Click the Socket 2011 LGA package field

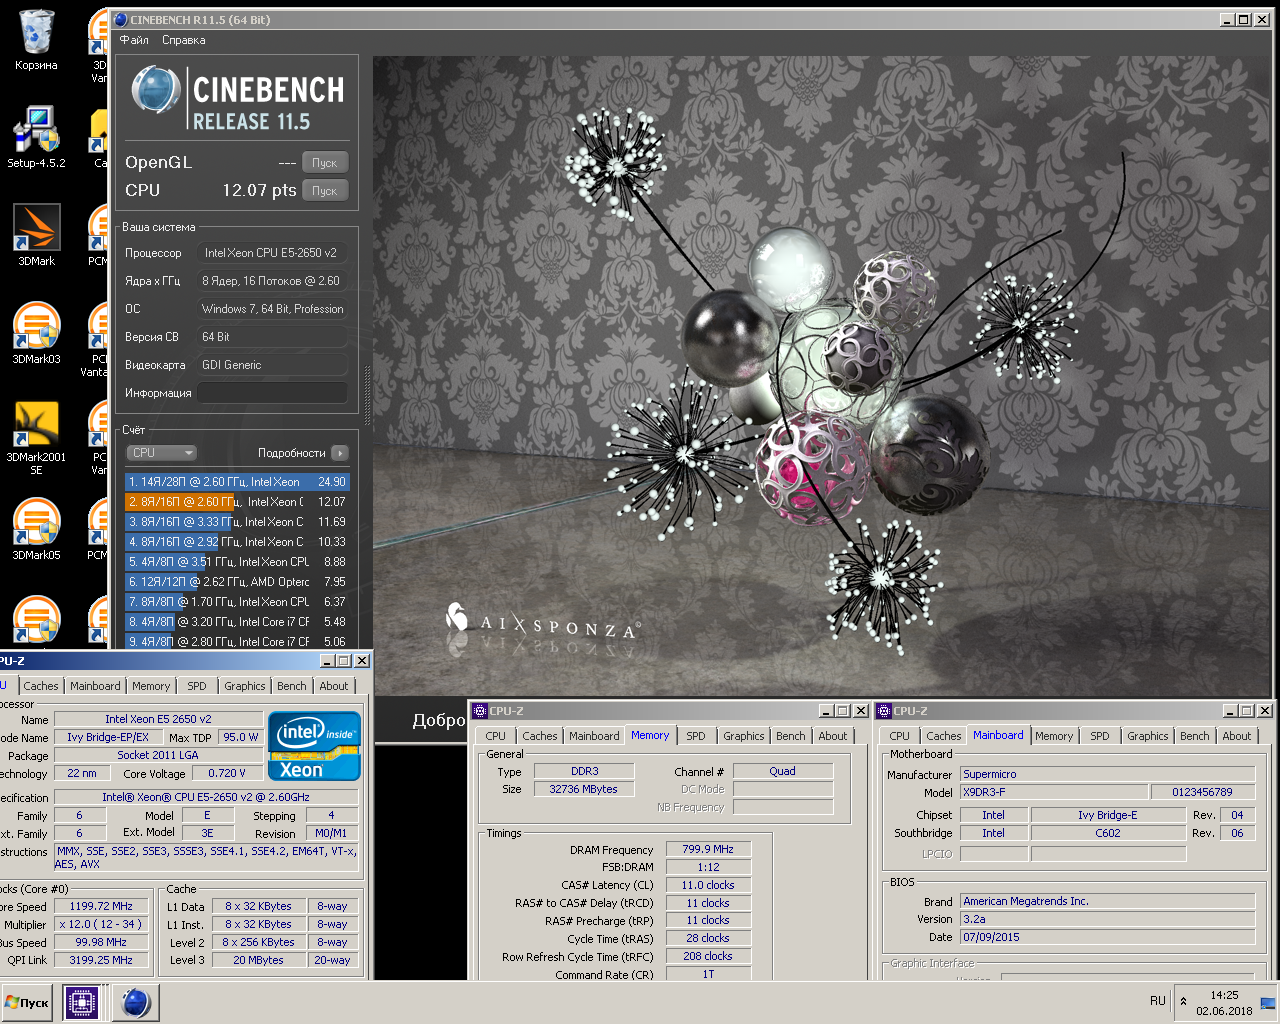158,755
